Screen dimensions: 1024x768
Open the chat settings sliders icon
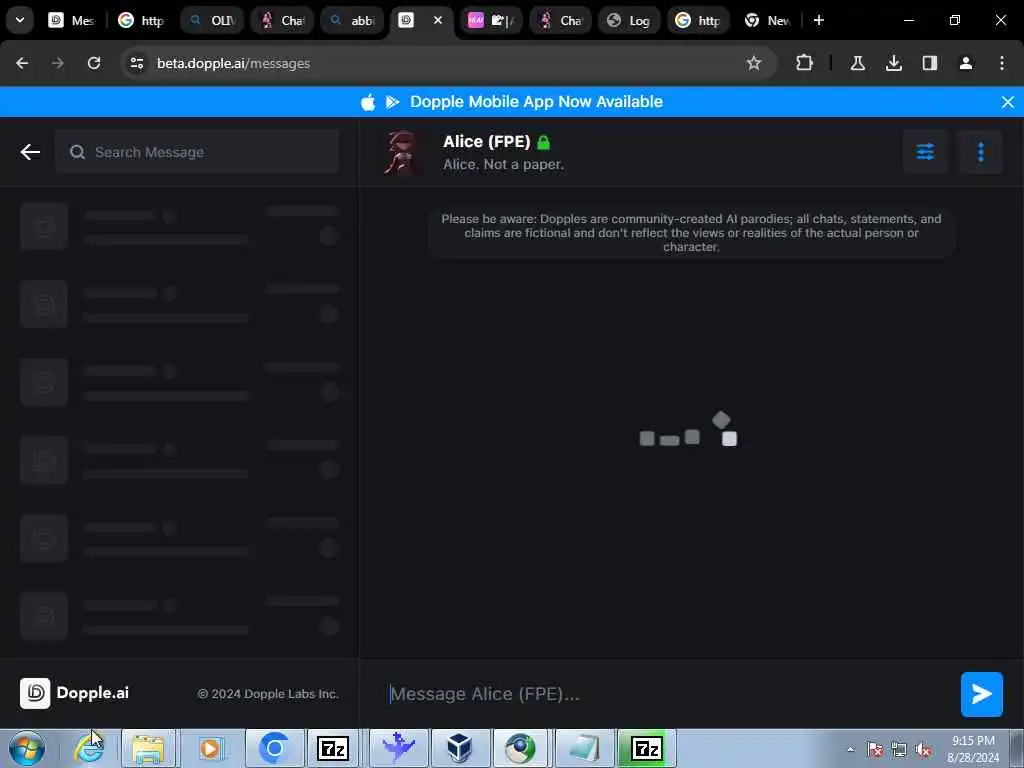(925, 152)
